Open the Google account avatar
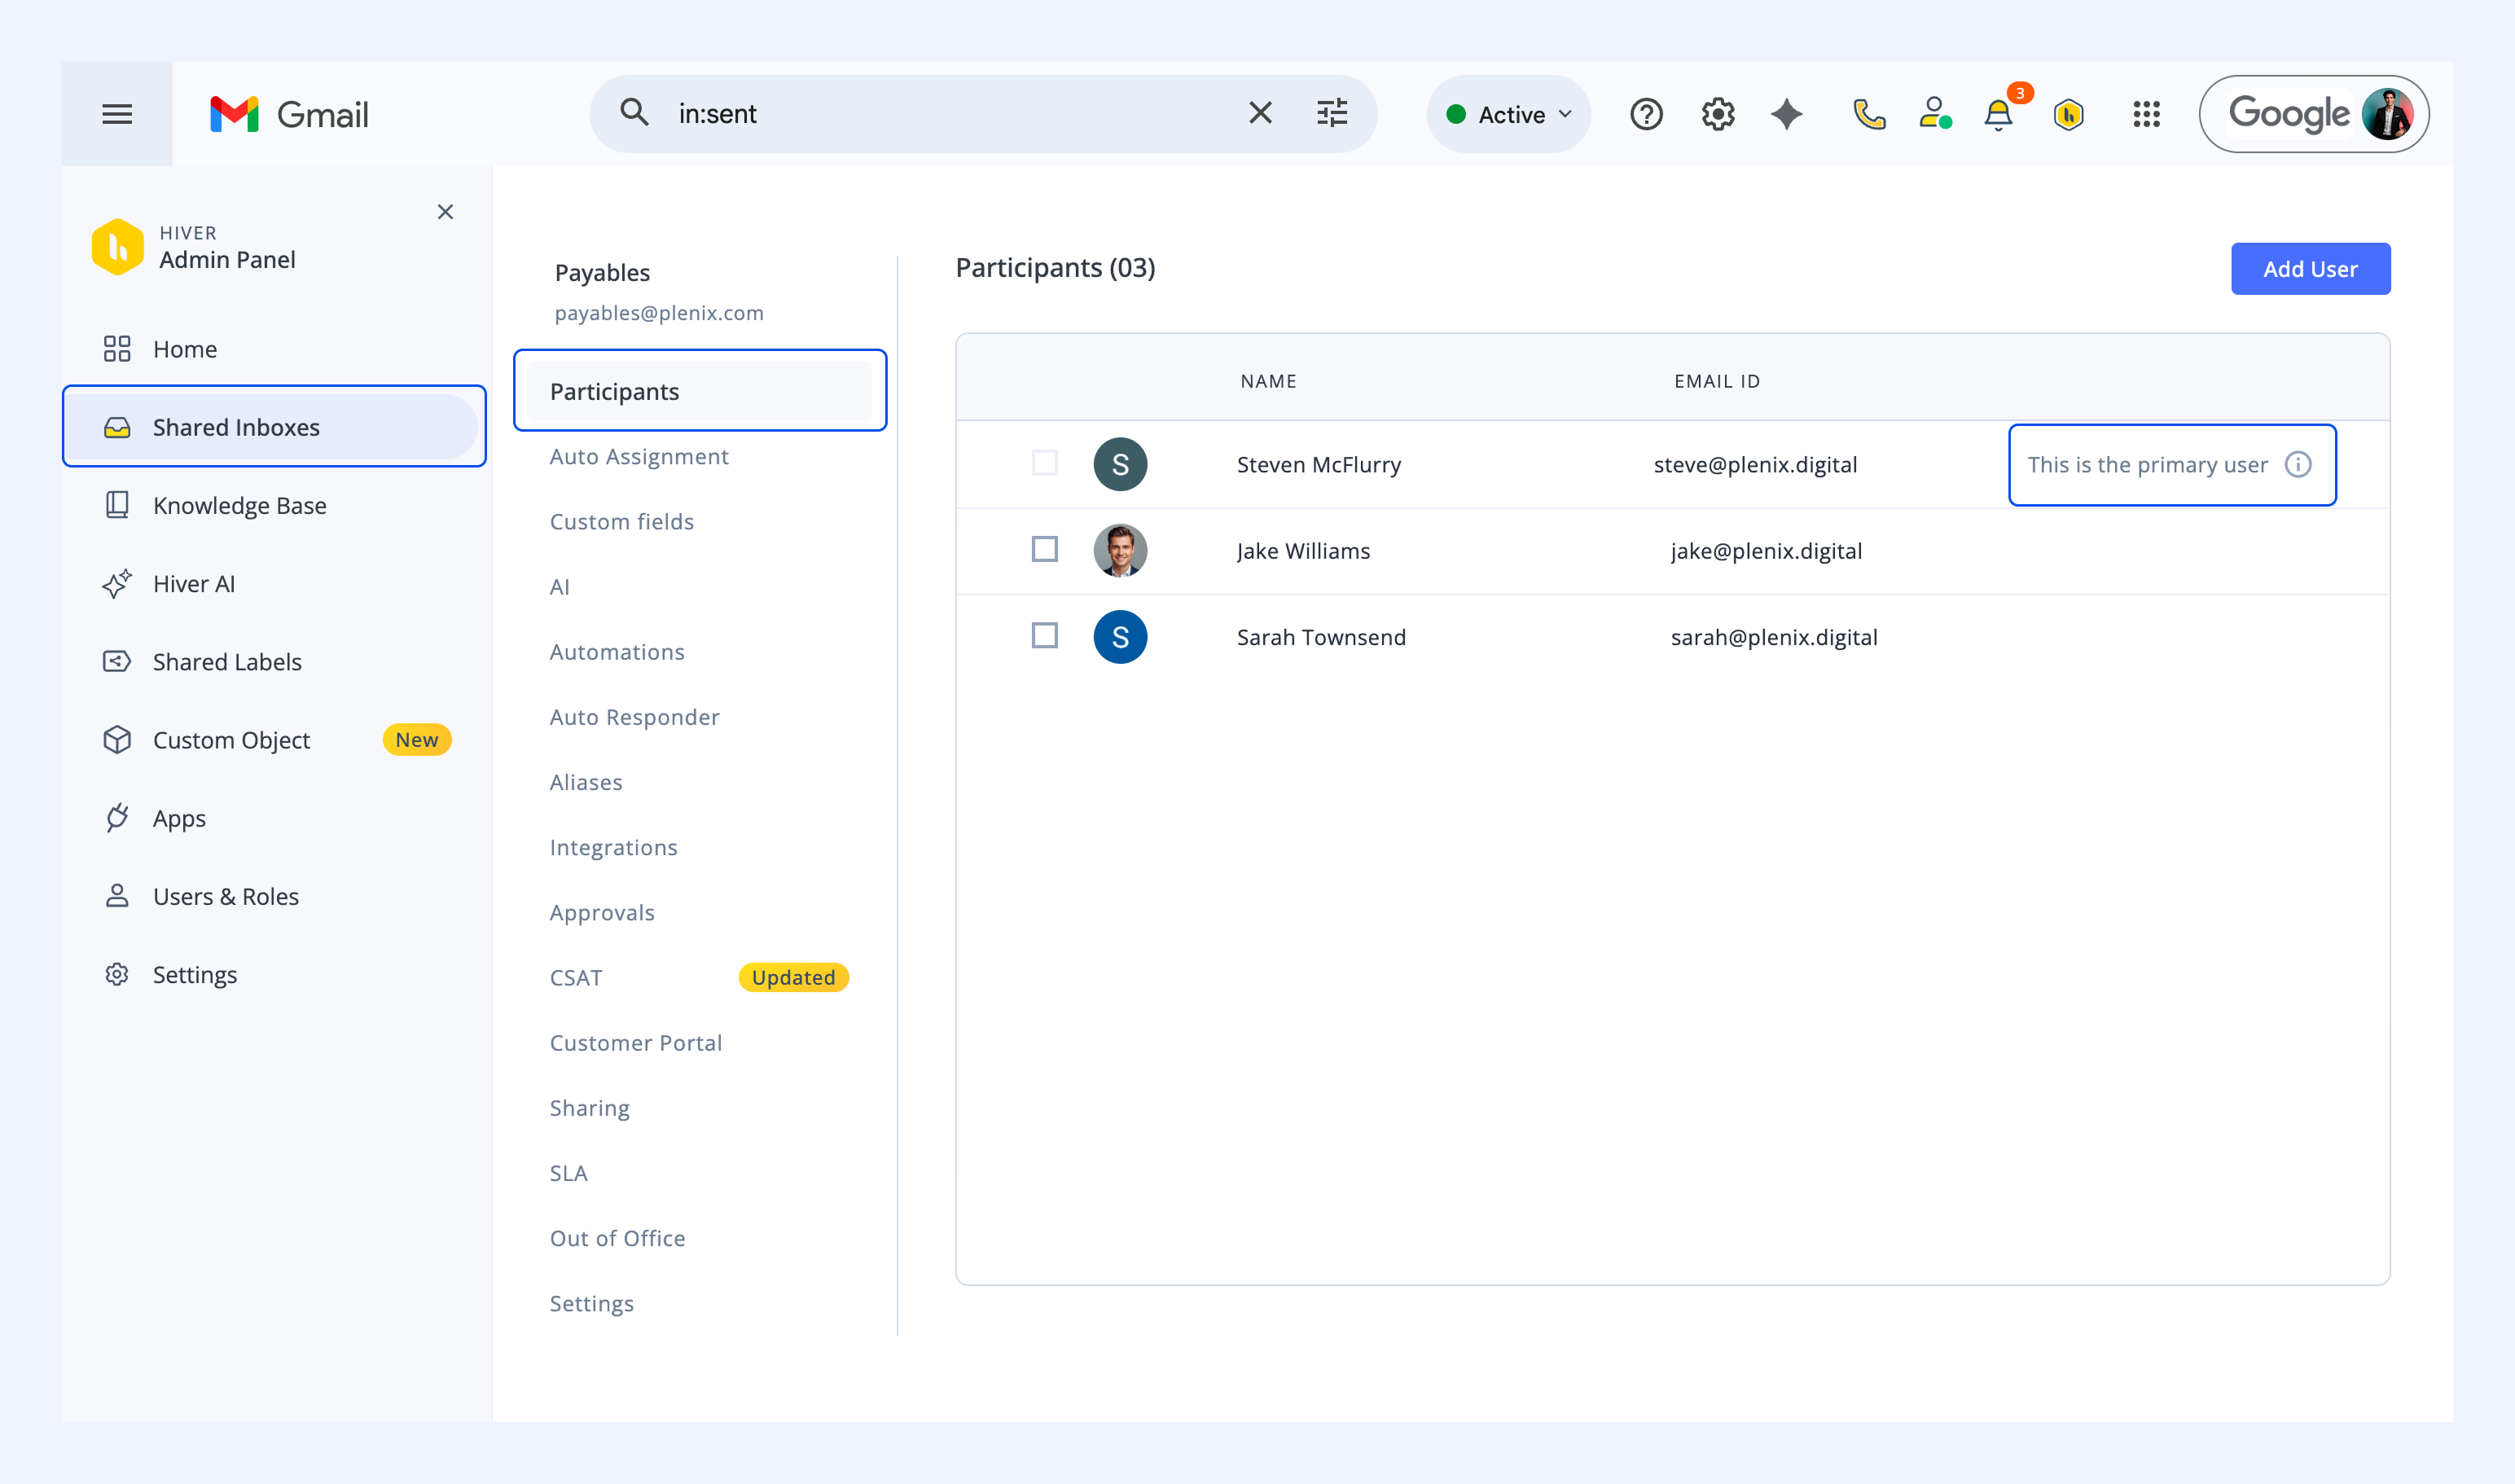This screenshot has height=1484, width=2515. point(2387,114)
